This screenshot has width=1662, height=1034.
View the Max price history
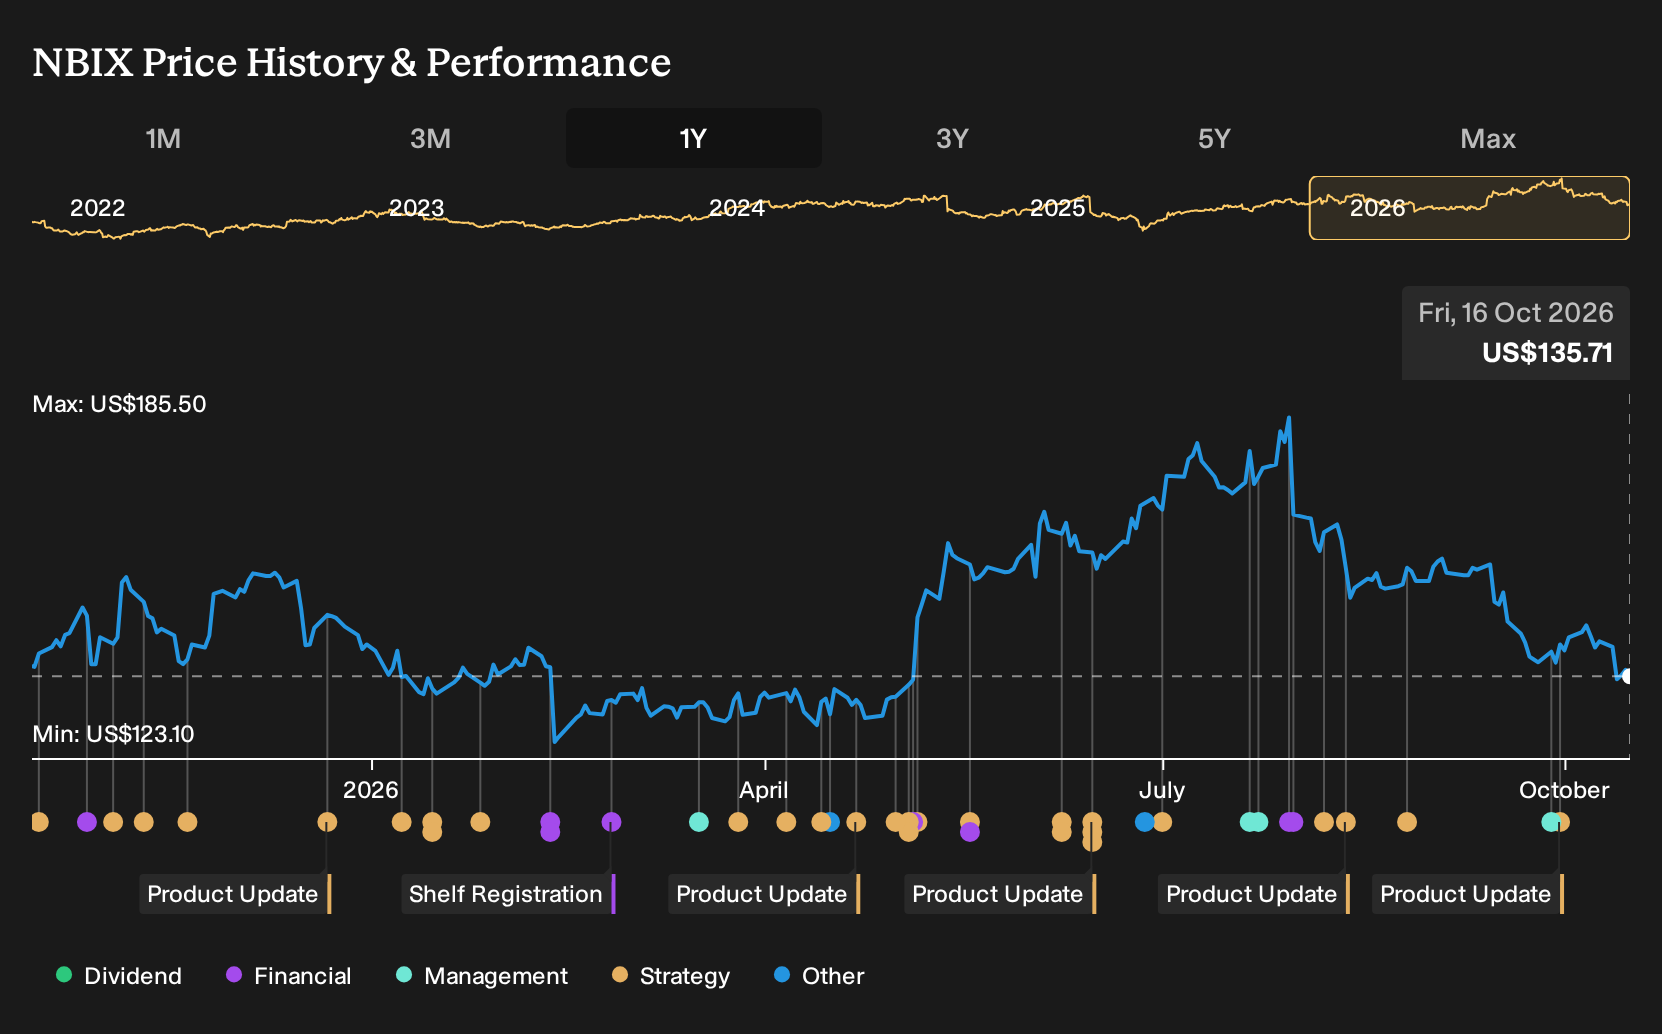click(x=1488, y=138)
